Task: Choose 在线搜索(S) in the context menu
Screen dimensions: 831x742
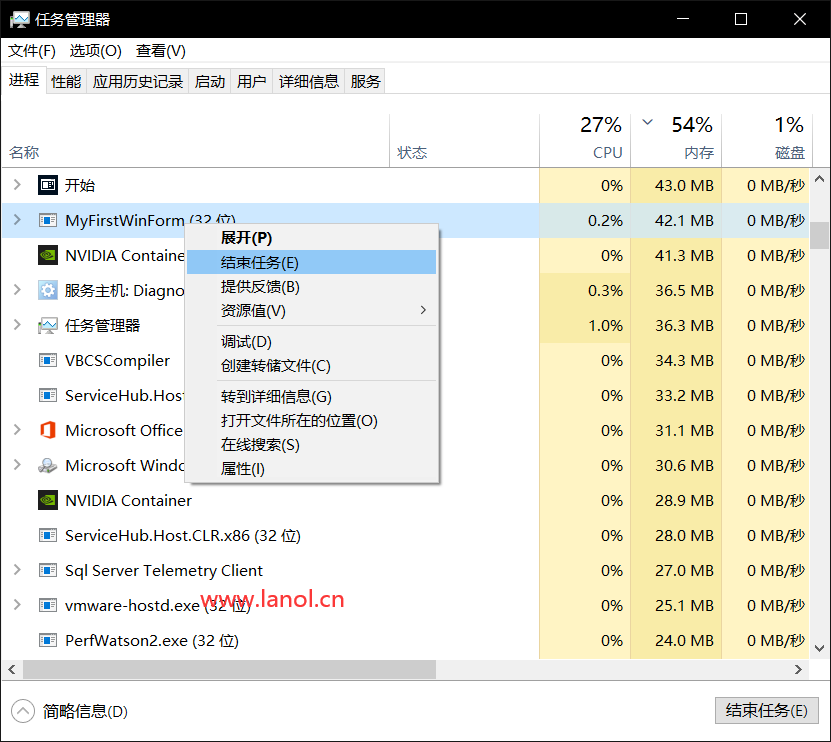Action: point(311,445)
